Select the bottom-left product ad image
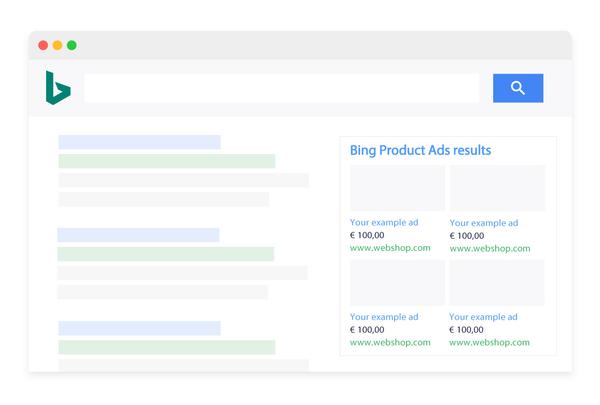The height and width of the screenshot is (405, 600). pos(397,283)
